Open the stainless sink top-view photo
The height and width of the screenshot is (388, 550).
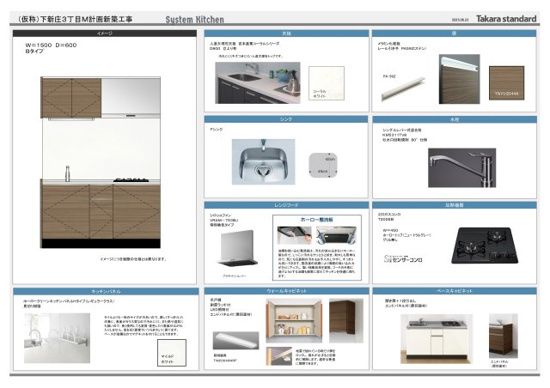tap(263, 162)
